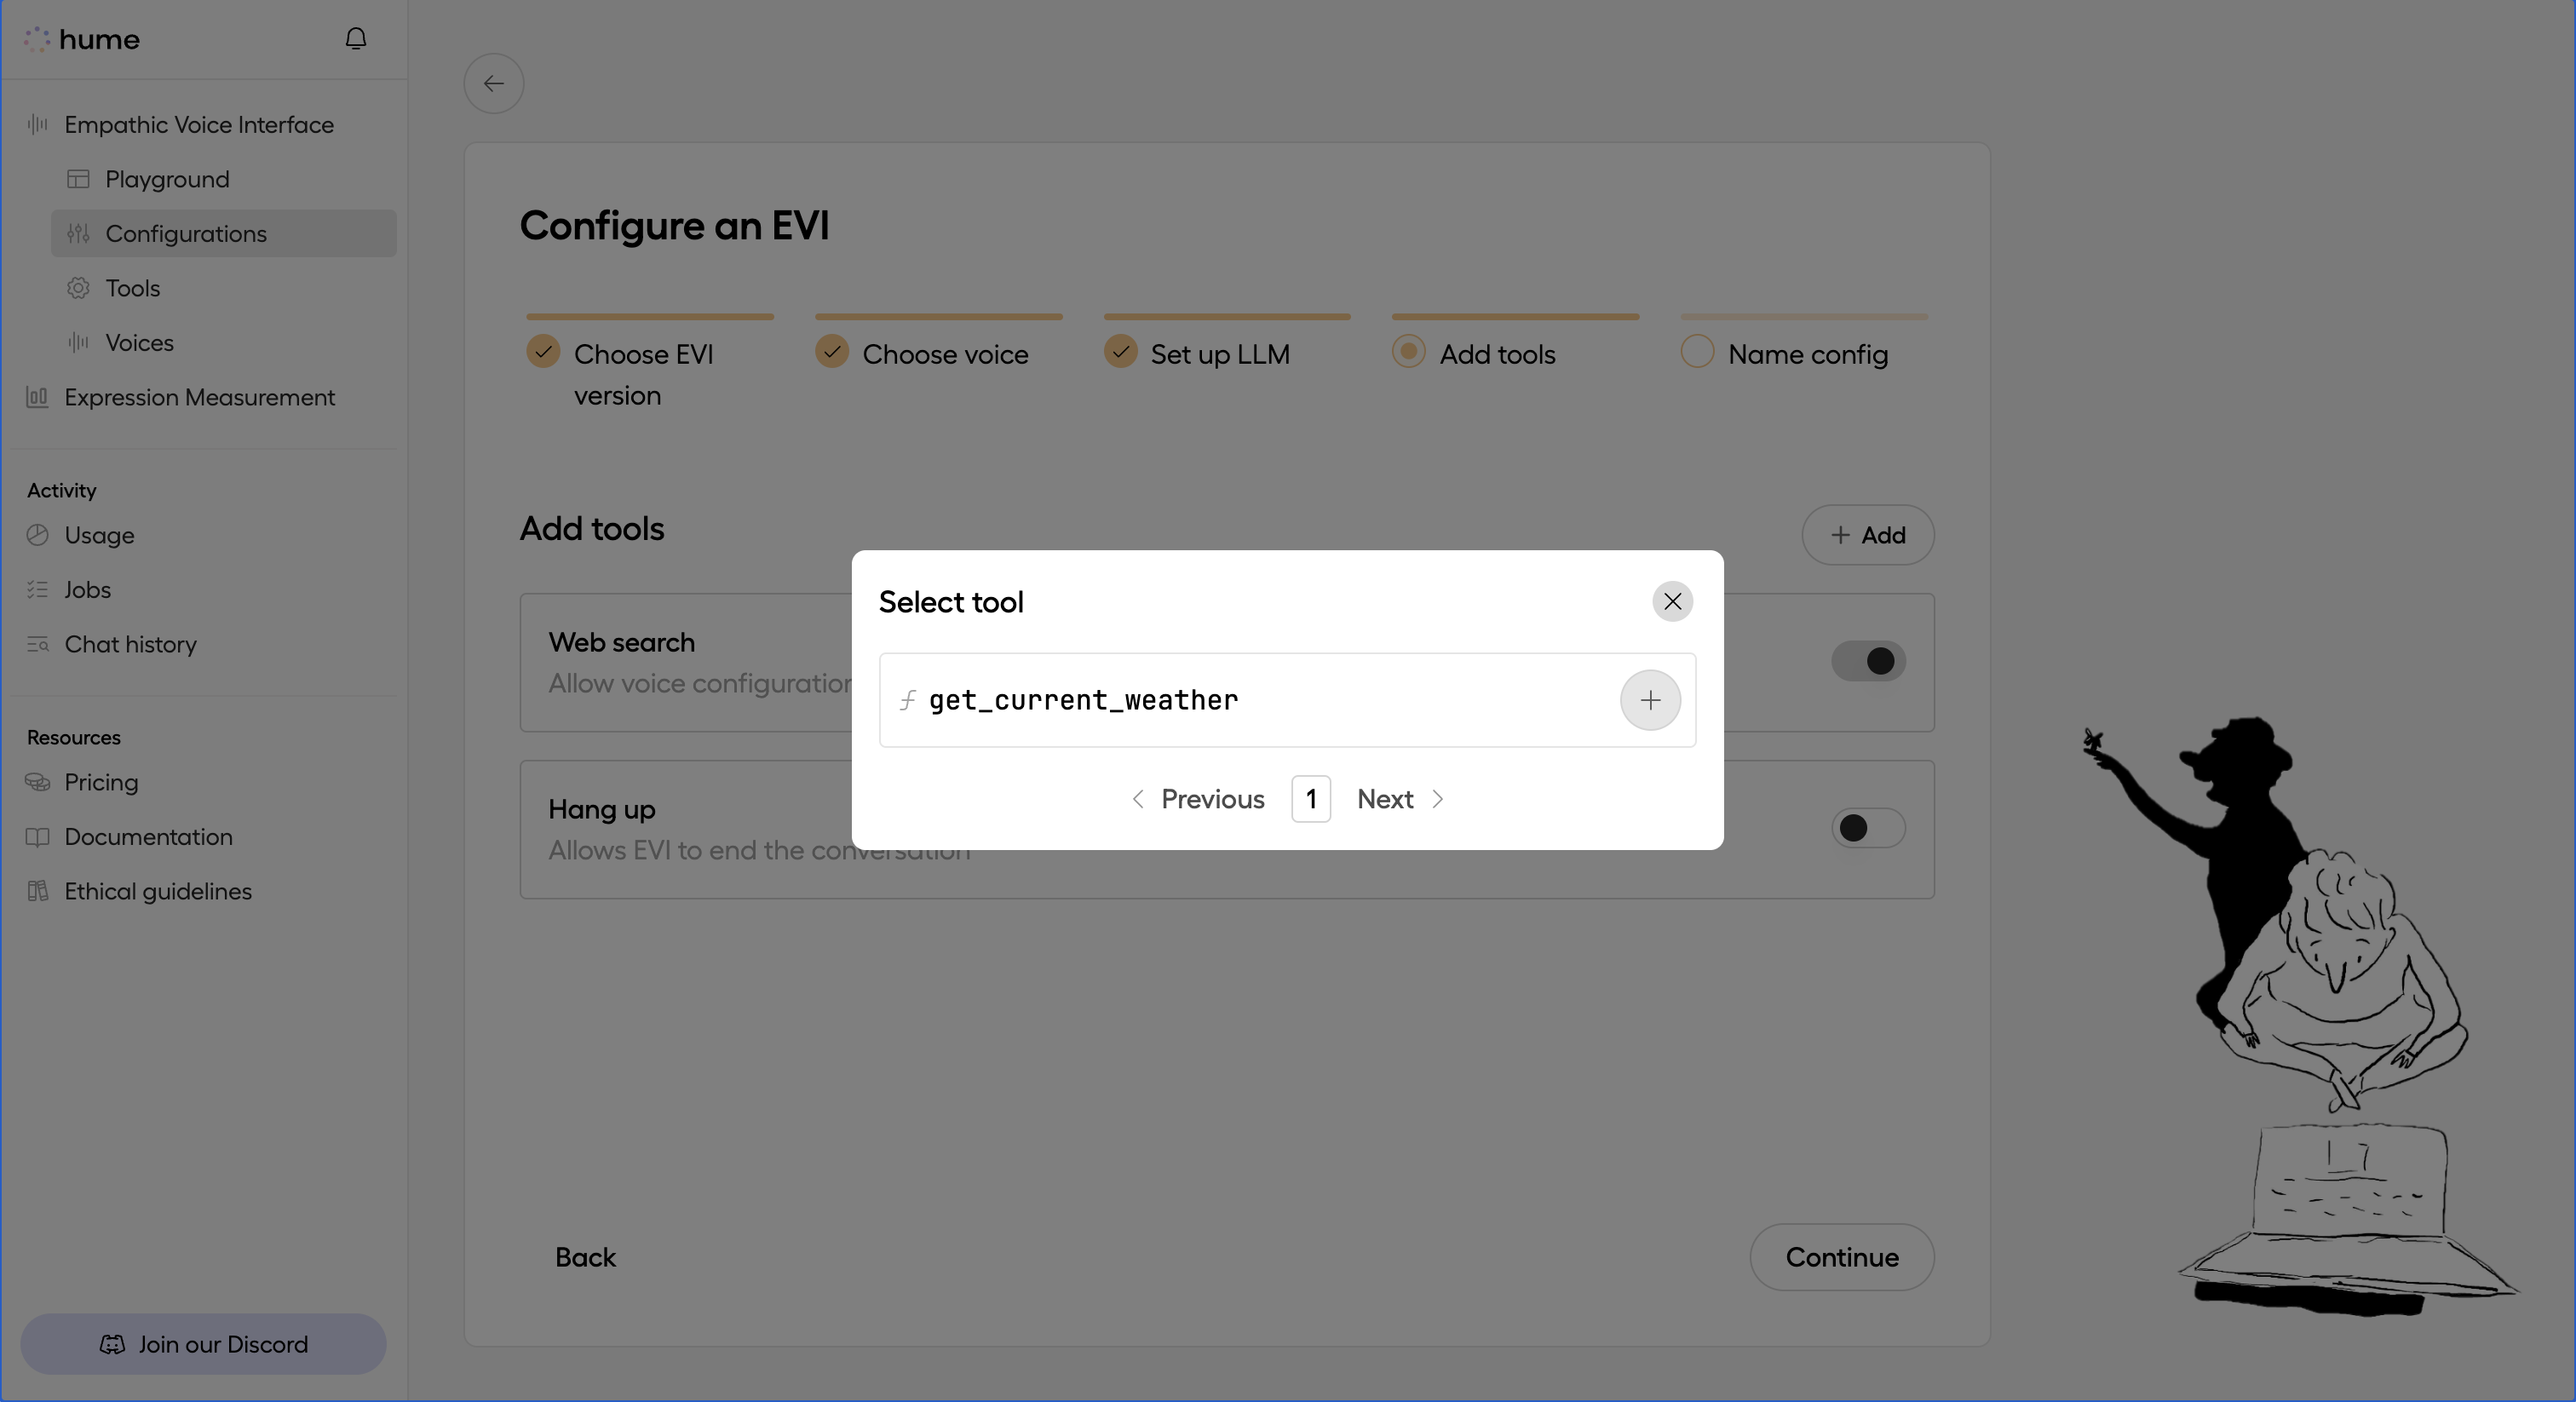Screen dimensions: 2576x1402
Task: Open Documentation via its book icon
Action: point(37,836)
